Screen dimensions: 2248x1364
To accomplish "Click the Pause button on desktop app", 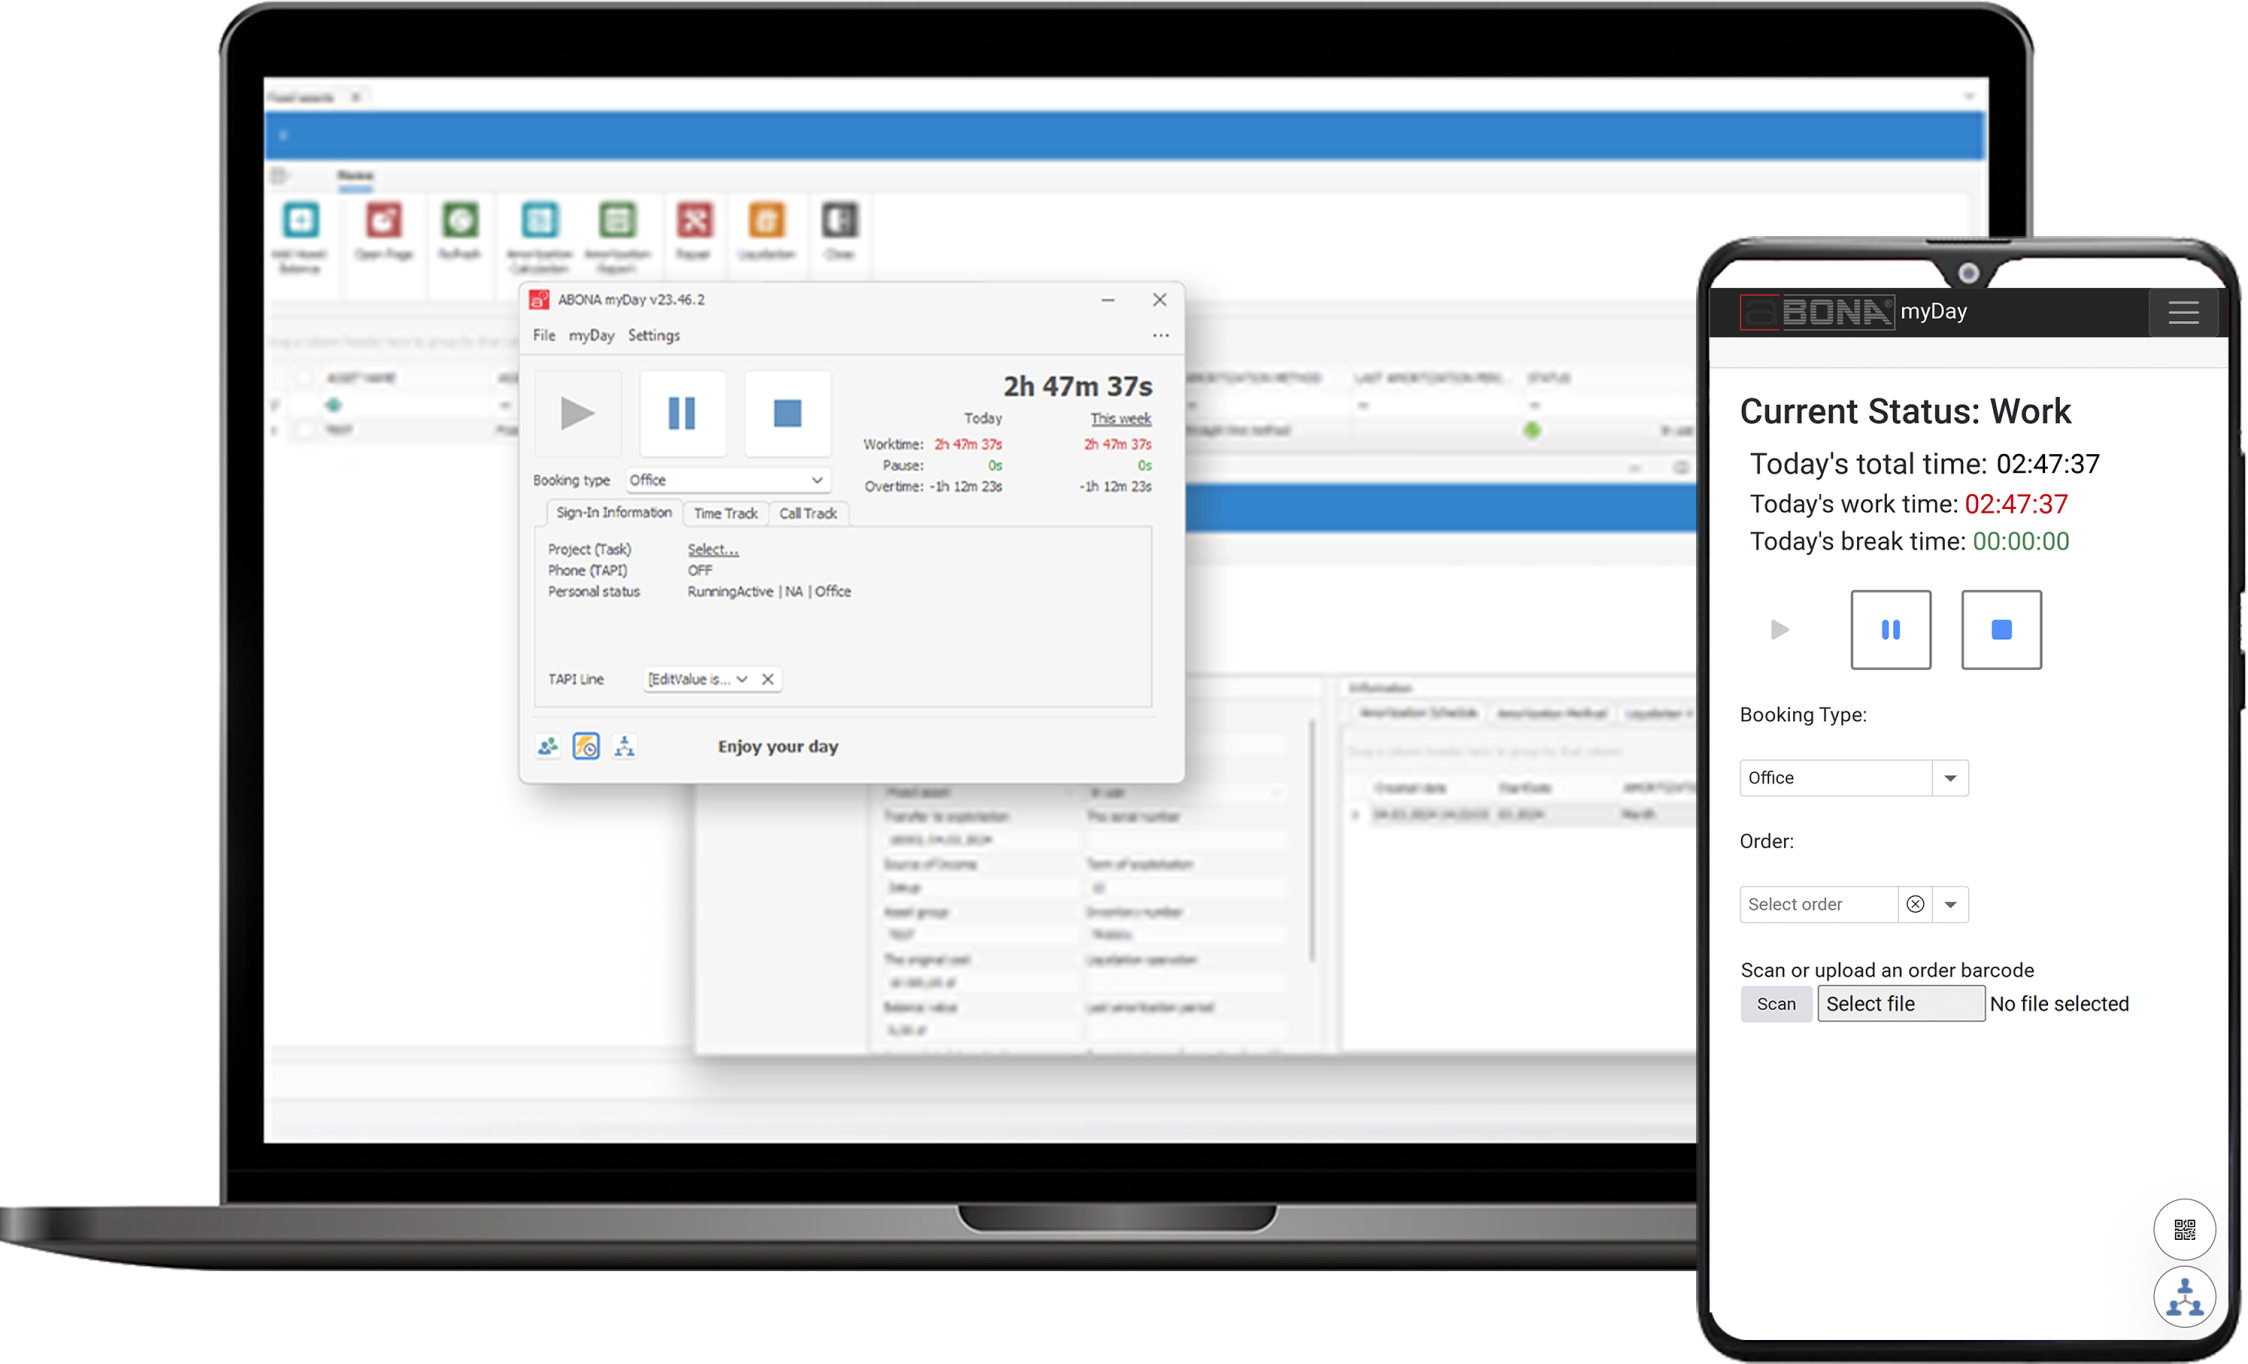I will [682, 411].
